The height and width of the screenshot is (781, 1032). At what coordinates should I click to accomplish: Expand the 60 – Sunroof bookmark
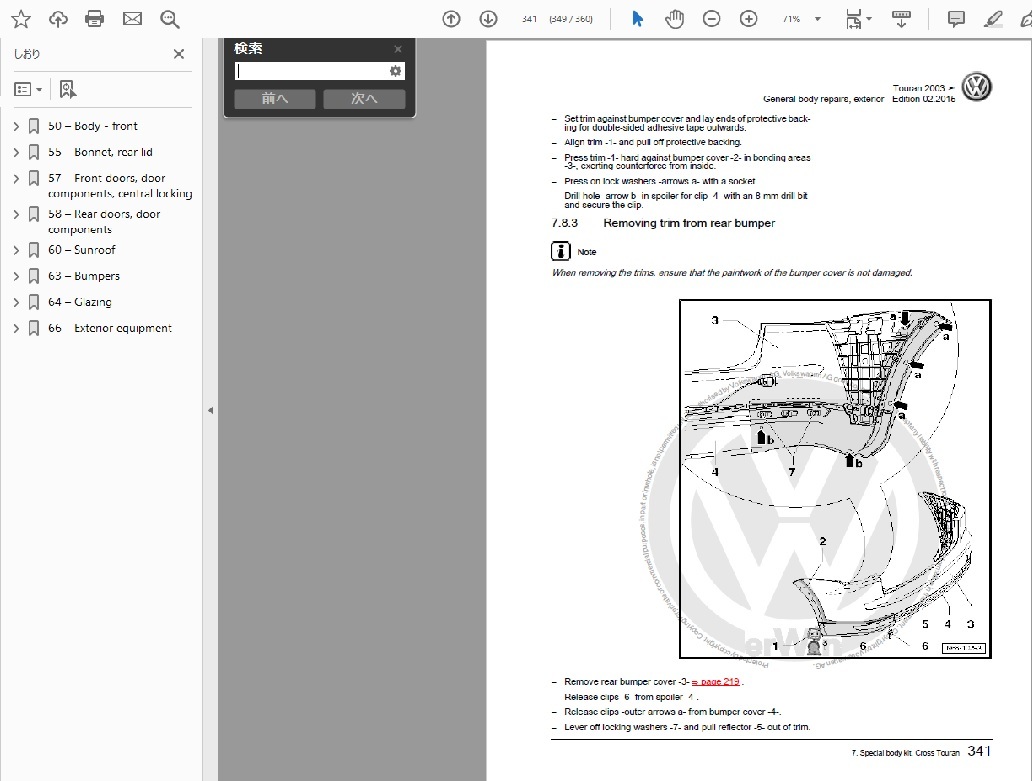coord(16,250)
